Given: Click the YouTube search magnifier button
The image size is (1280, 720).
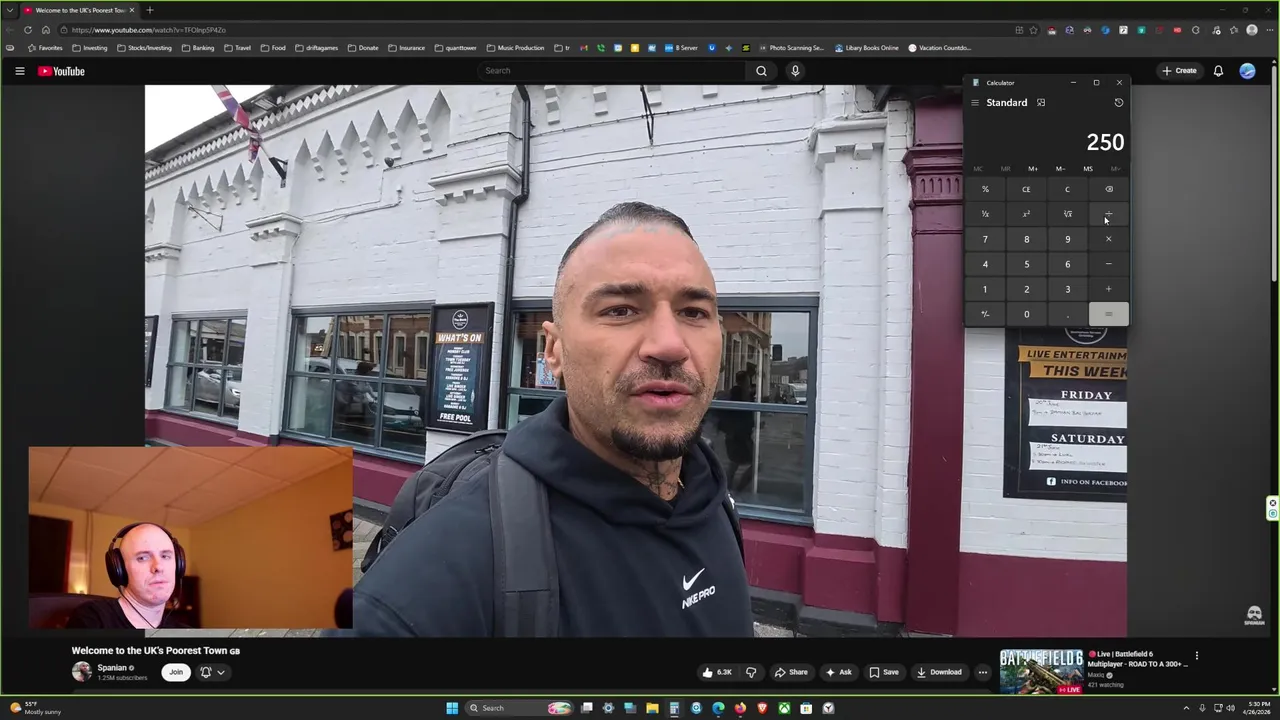Looking at the screenshot, I should [761, 71].
